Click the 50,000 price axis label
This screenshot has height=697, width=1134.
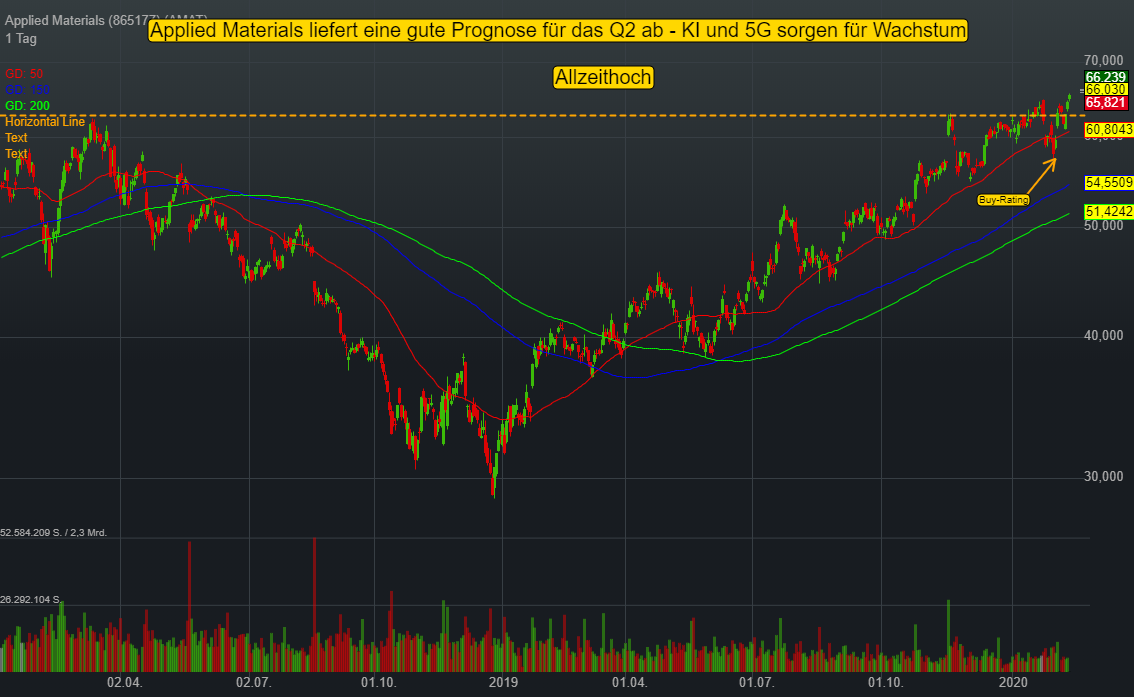pos(1104,226)
